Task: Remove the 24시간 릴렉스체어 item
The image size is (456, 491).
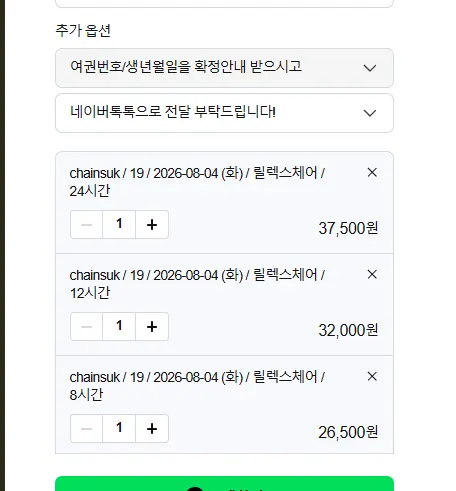Action: (372, 172)
